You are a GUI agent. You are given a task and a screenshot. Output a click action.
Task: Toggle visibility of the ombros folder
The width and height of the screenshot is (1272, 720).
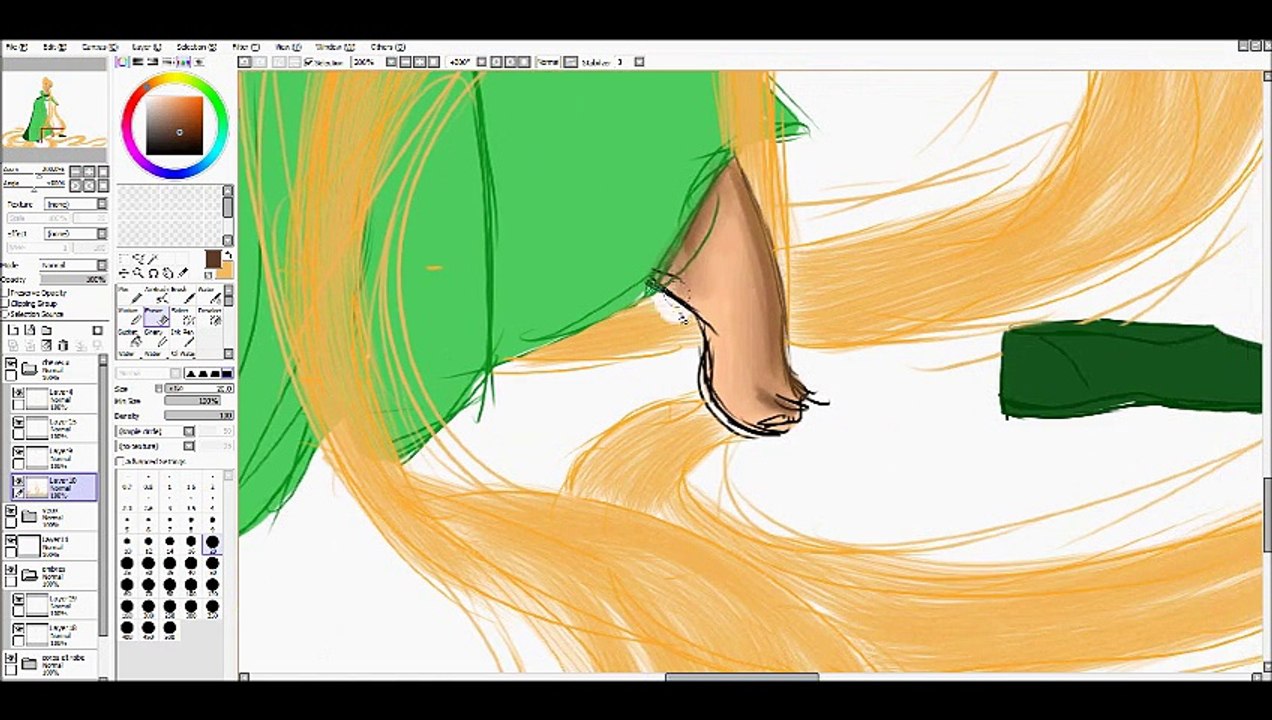pyautogui.click(x=11, y=570)
